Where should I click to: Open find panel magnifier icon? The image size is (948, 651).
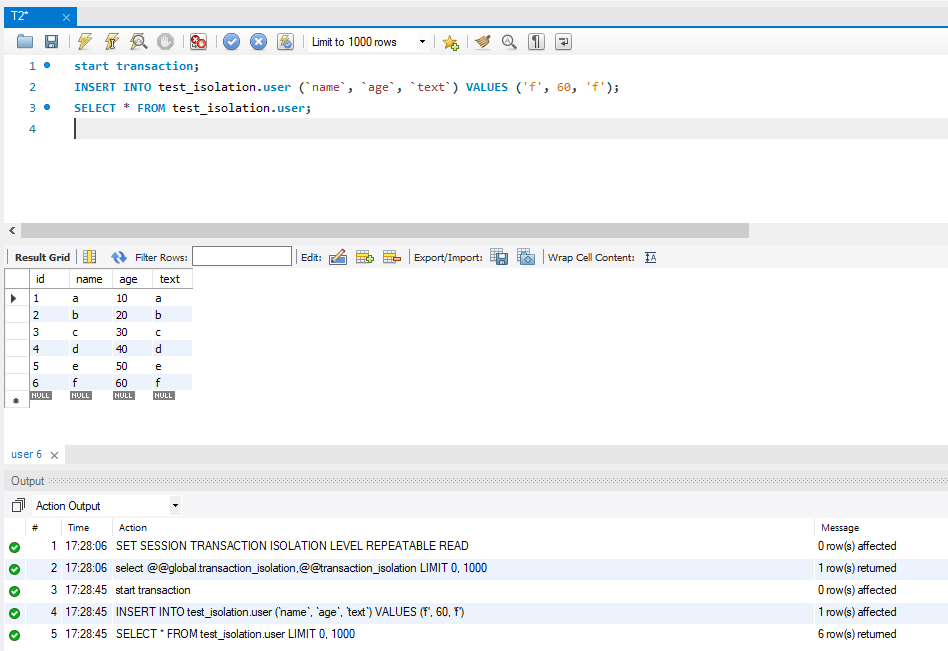pos(509,42)
